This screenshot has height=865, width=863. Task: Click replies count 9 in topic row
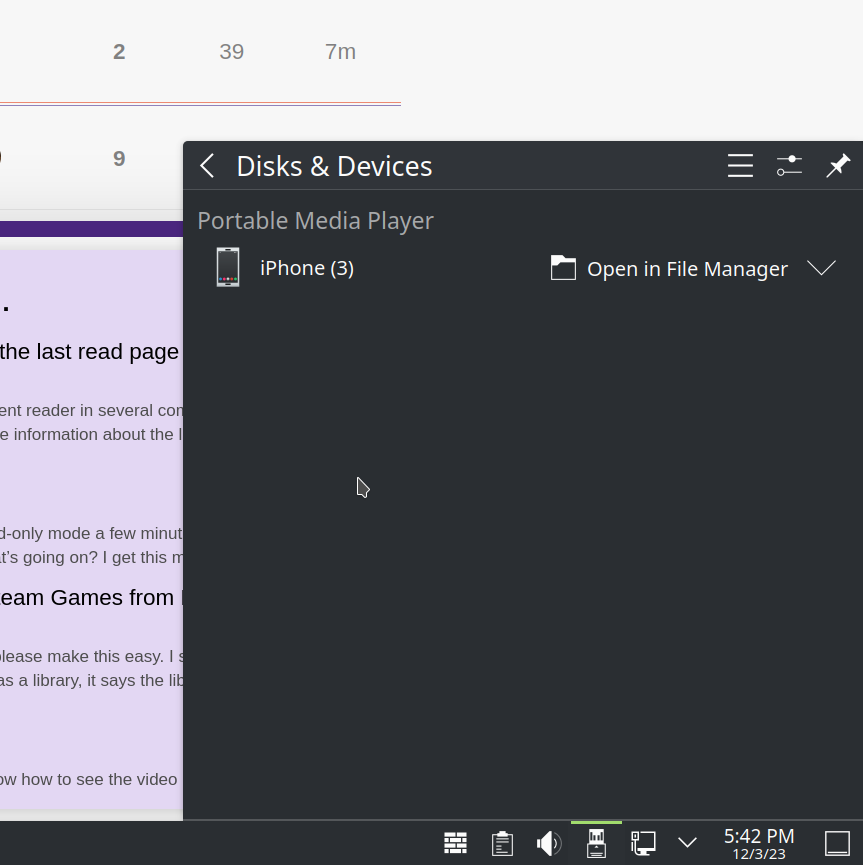pos(119,159)
